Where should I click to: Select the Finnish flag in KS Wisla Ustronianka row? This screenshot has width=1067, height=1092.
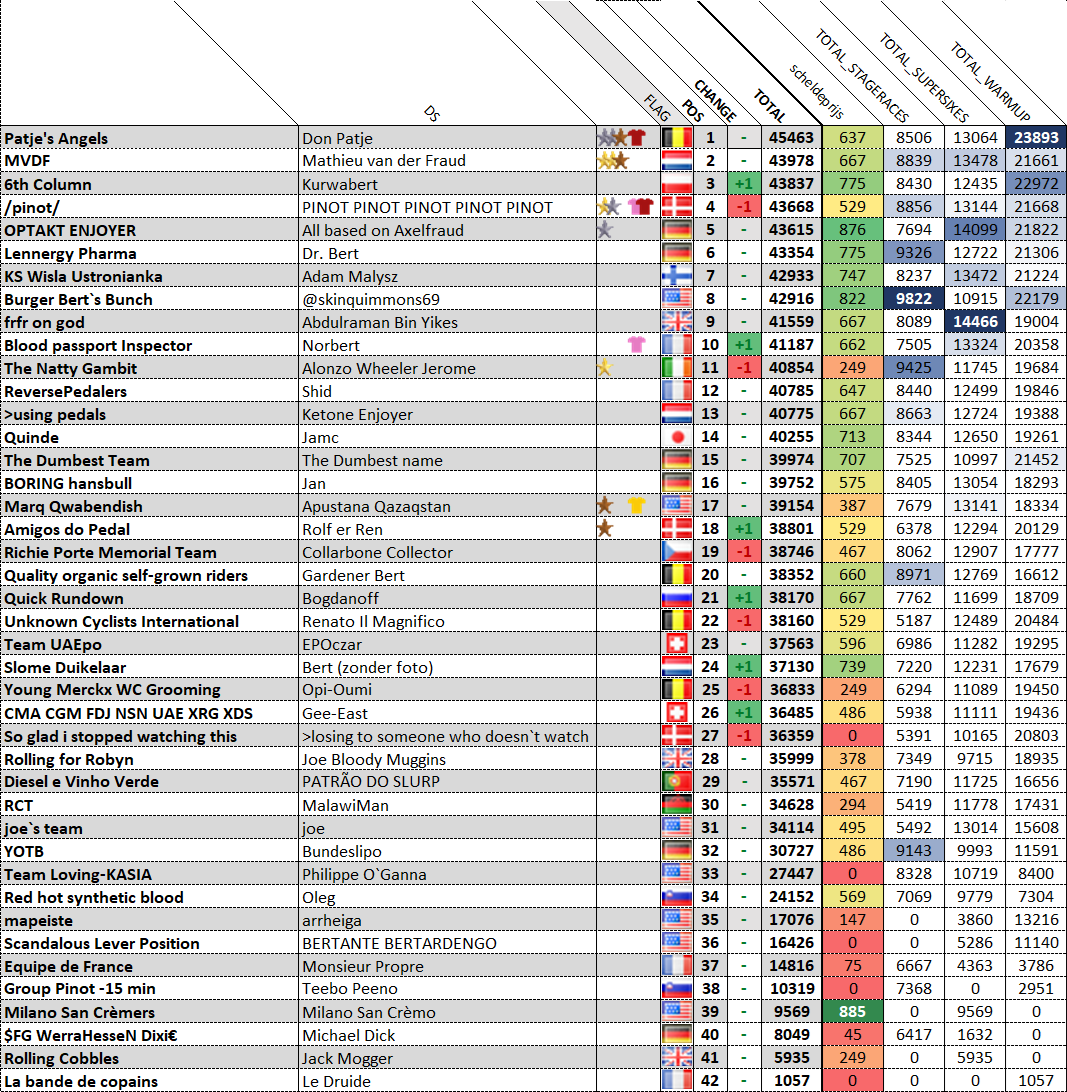pos(676,275)
